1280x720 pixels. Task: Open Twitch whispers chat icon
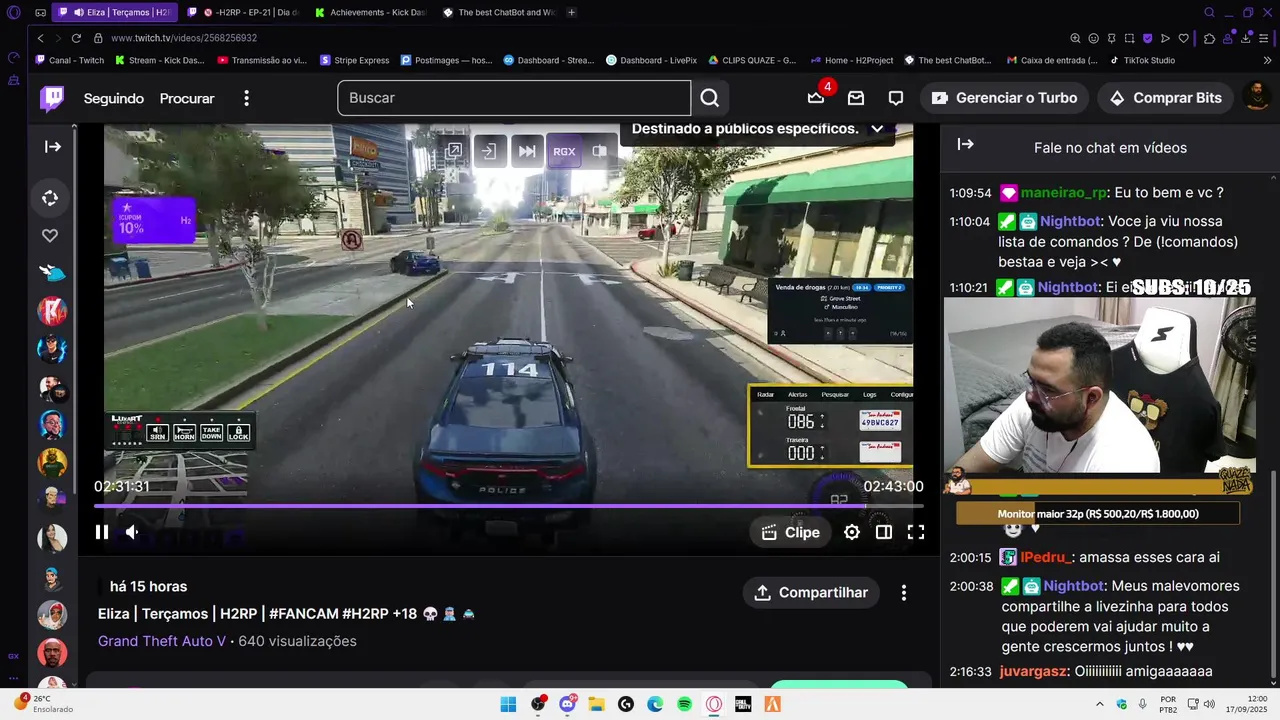(x=896, y=98)
